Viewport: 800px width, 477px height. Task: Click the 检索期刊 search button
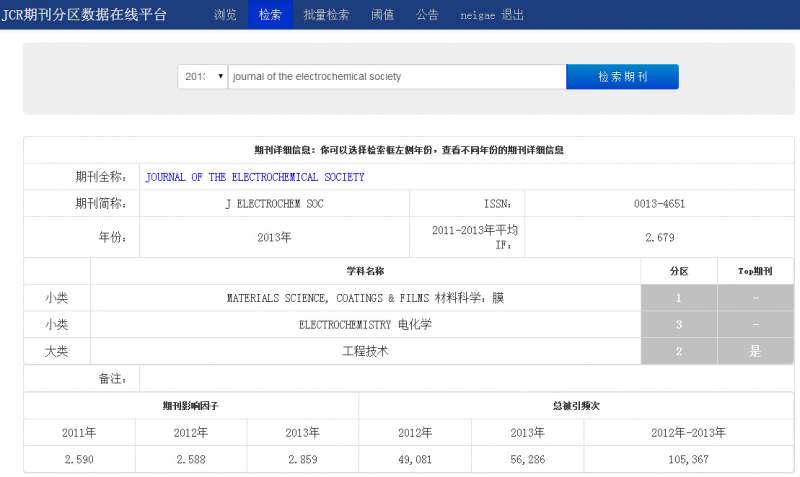[x=622, y=77]
